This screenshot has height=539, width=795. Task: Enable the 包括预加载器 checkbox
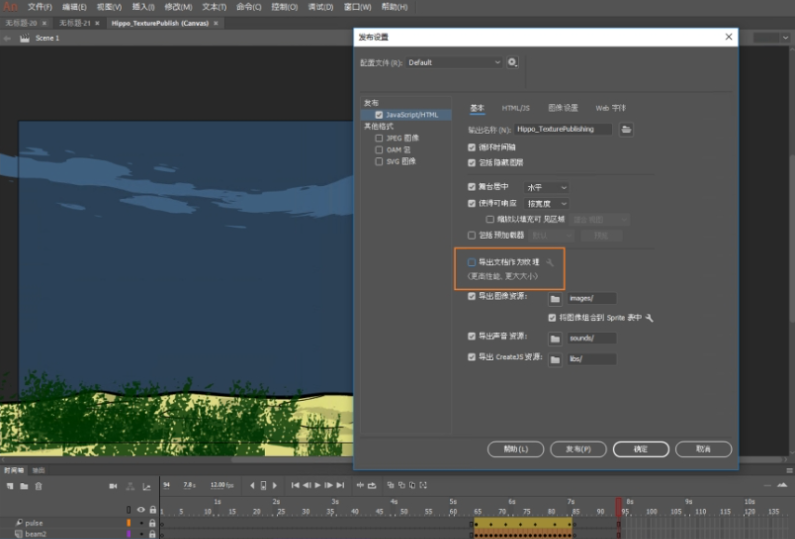click(x=472, y=235)
